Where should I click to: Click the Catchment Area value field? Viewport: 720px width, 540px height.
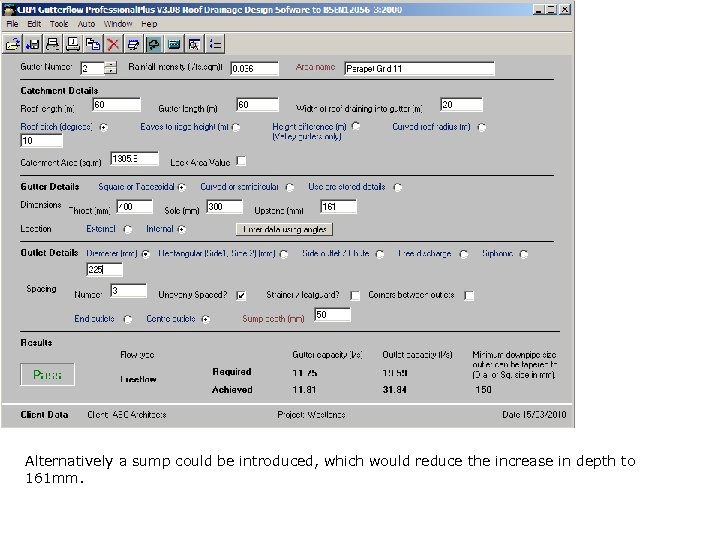135,159
